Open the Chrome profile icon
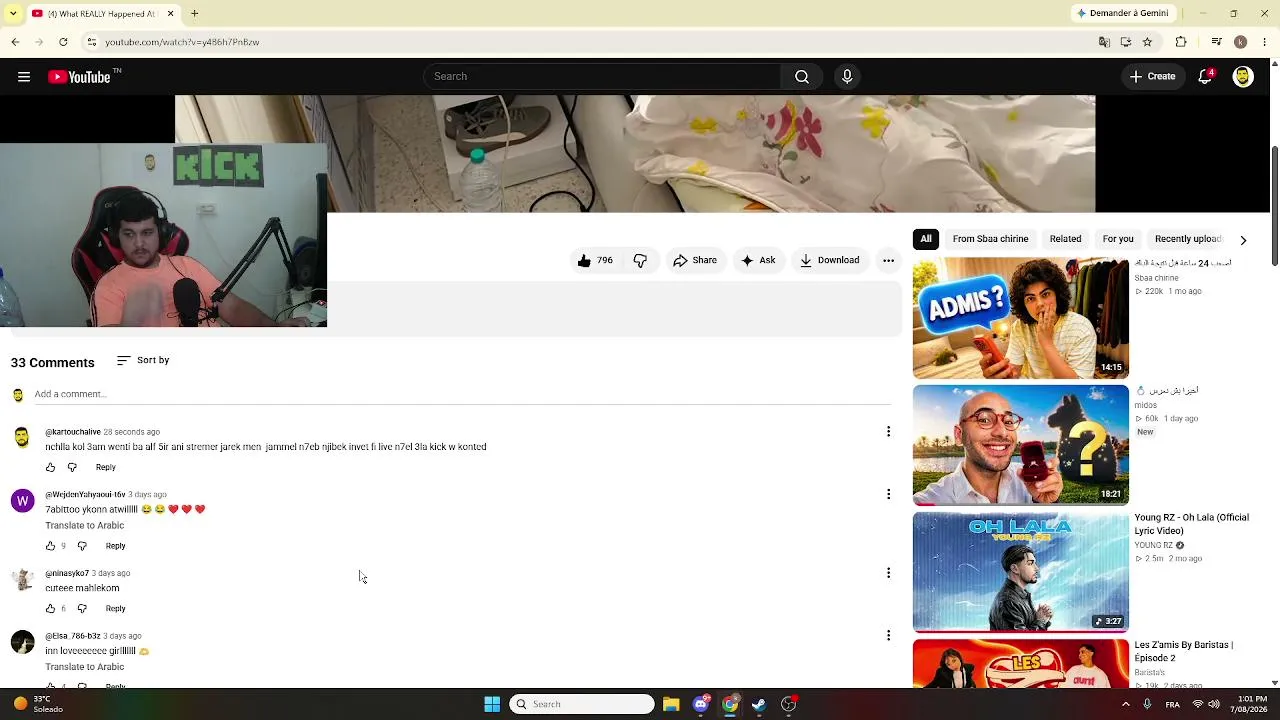The width and height of the screenshot is (1280, 720). point(1240,42)
